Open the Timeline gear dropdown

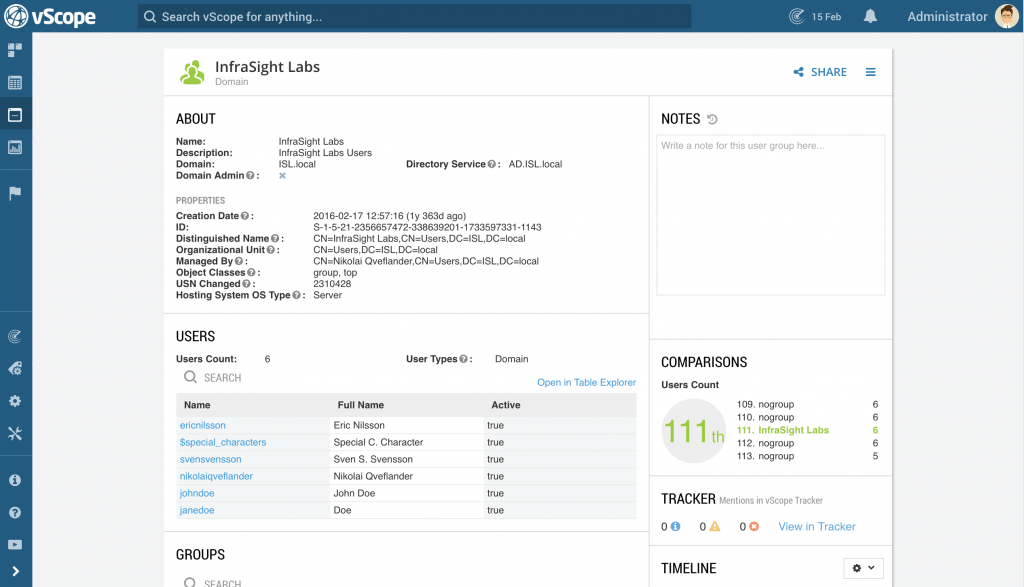coord(863,568)
